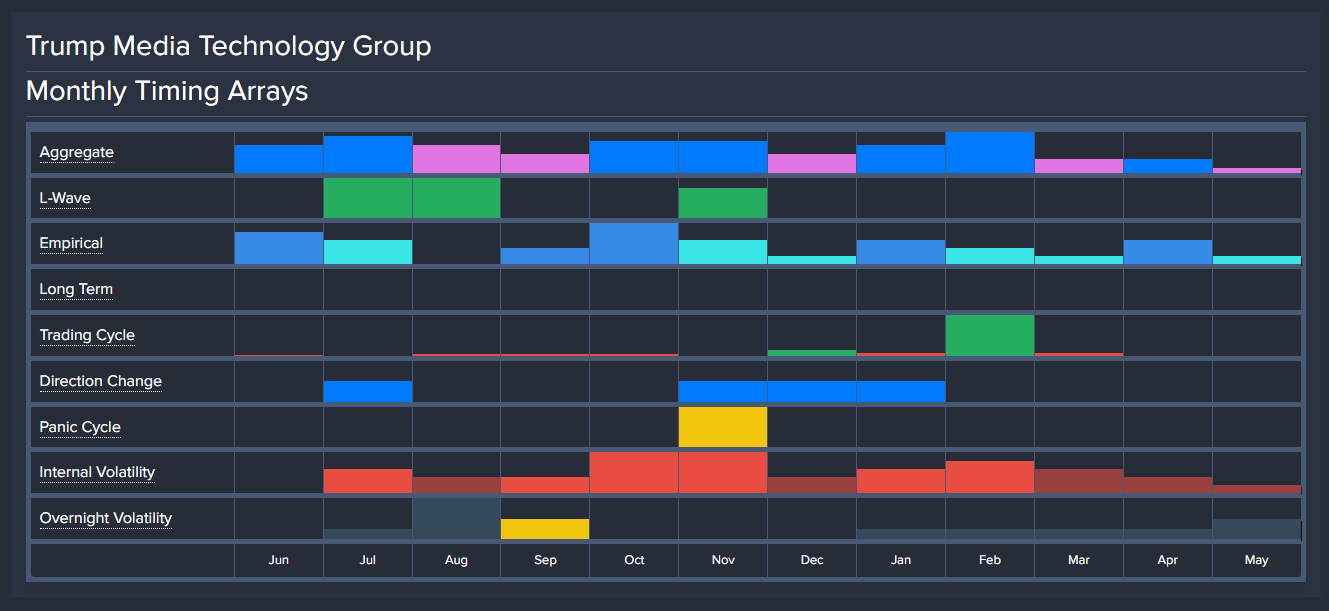Select the Aug month column label
This screenshot has height=611, width=1329.
pos(456,560)
